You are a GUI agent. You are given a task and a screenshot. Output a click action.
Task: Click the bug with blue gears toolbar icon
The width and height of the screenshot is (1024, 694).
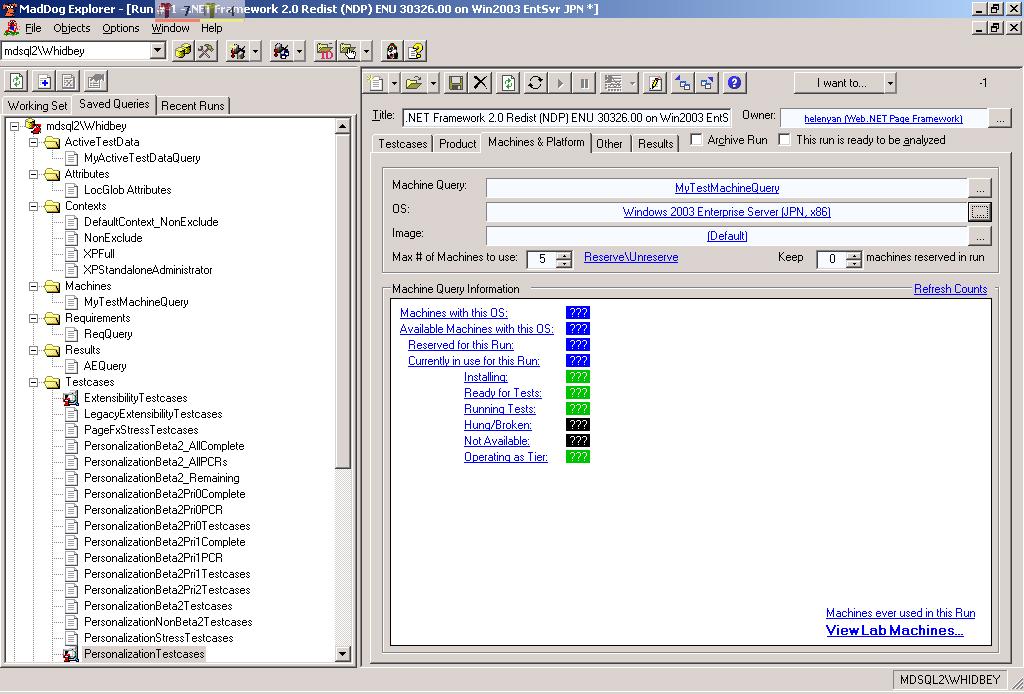tap(281, 51)
